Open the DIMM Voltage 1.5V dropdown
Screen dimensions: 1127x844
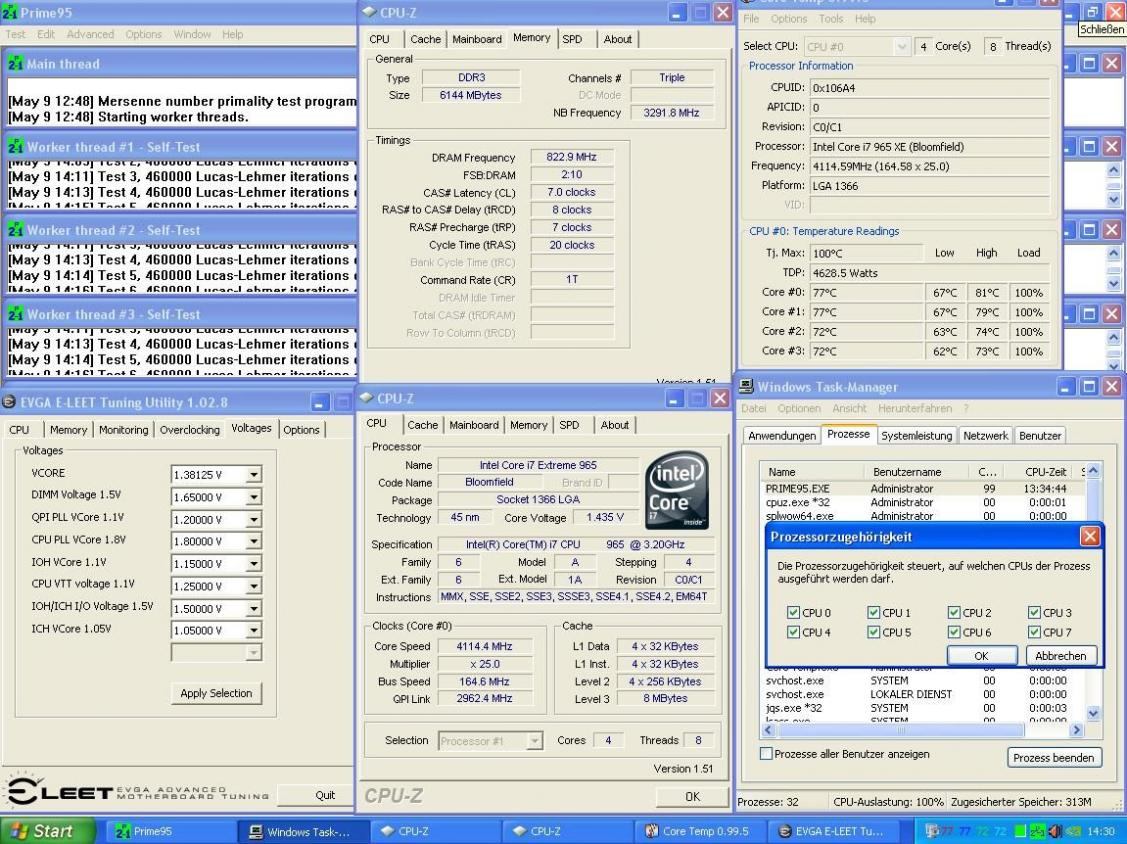pyautogui.click(x=253, y=497)
